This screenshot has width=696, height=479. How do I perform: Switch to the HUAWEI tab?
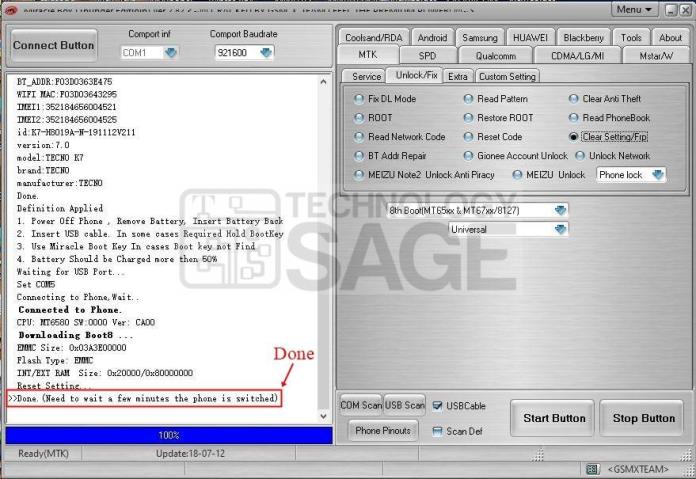coord(530,38)
